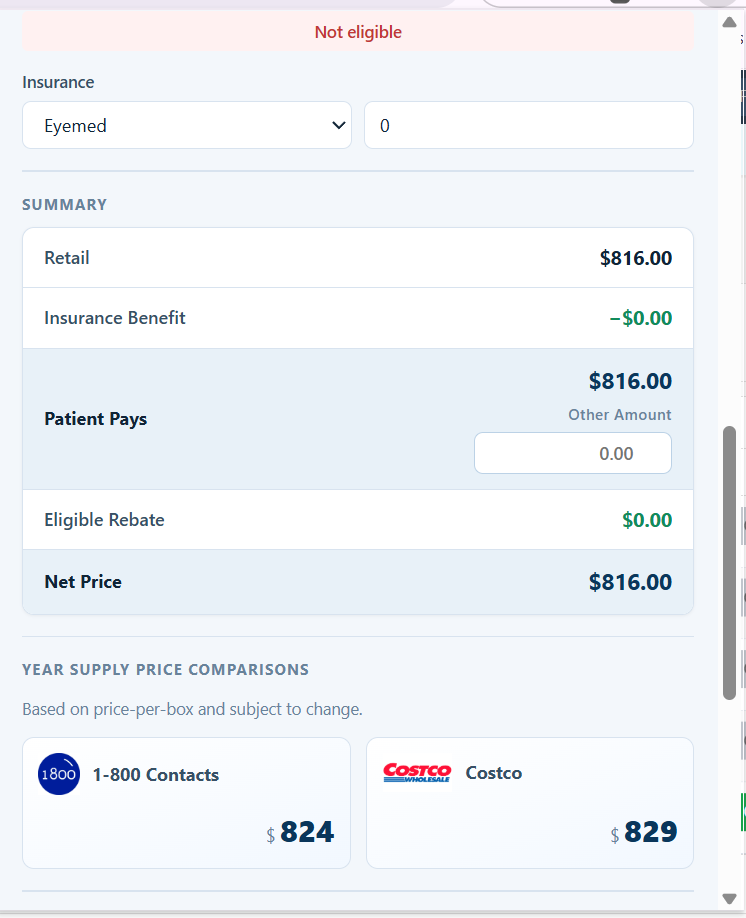Click the scrollbar up arrow
The height and width of the screenshot is (918, 746).
click(729, 20)
